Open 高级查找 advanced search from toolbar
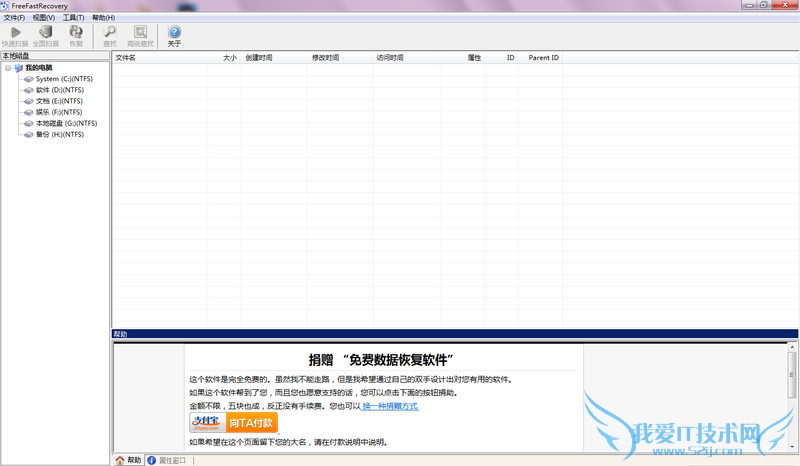Viewport: 800px width, 466px height. click(x=141, y=35)
